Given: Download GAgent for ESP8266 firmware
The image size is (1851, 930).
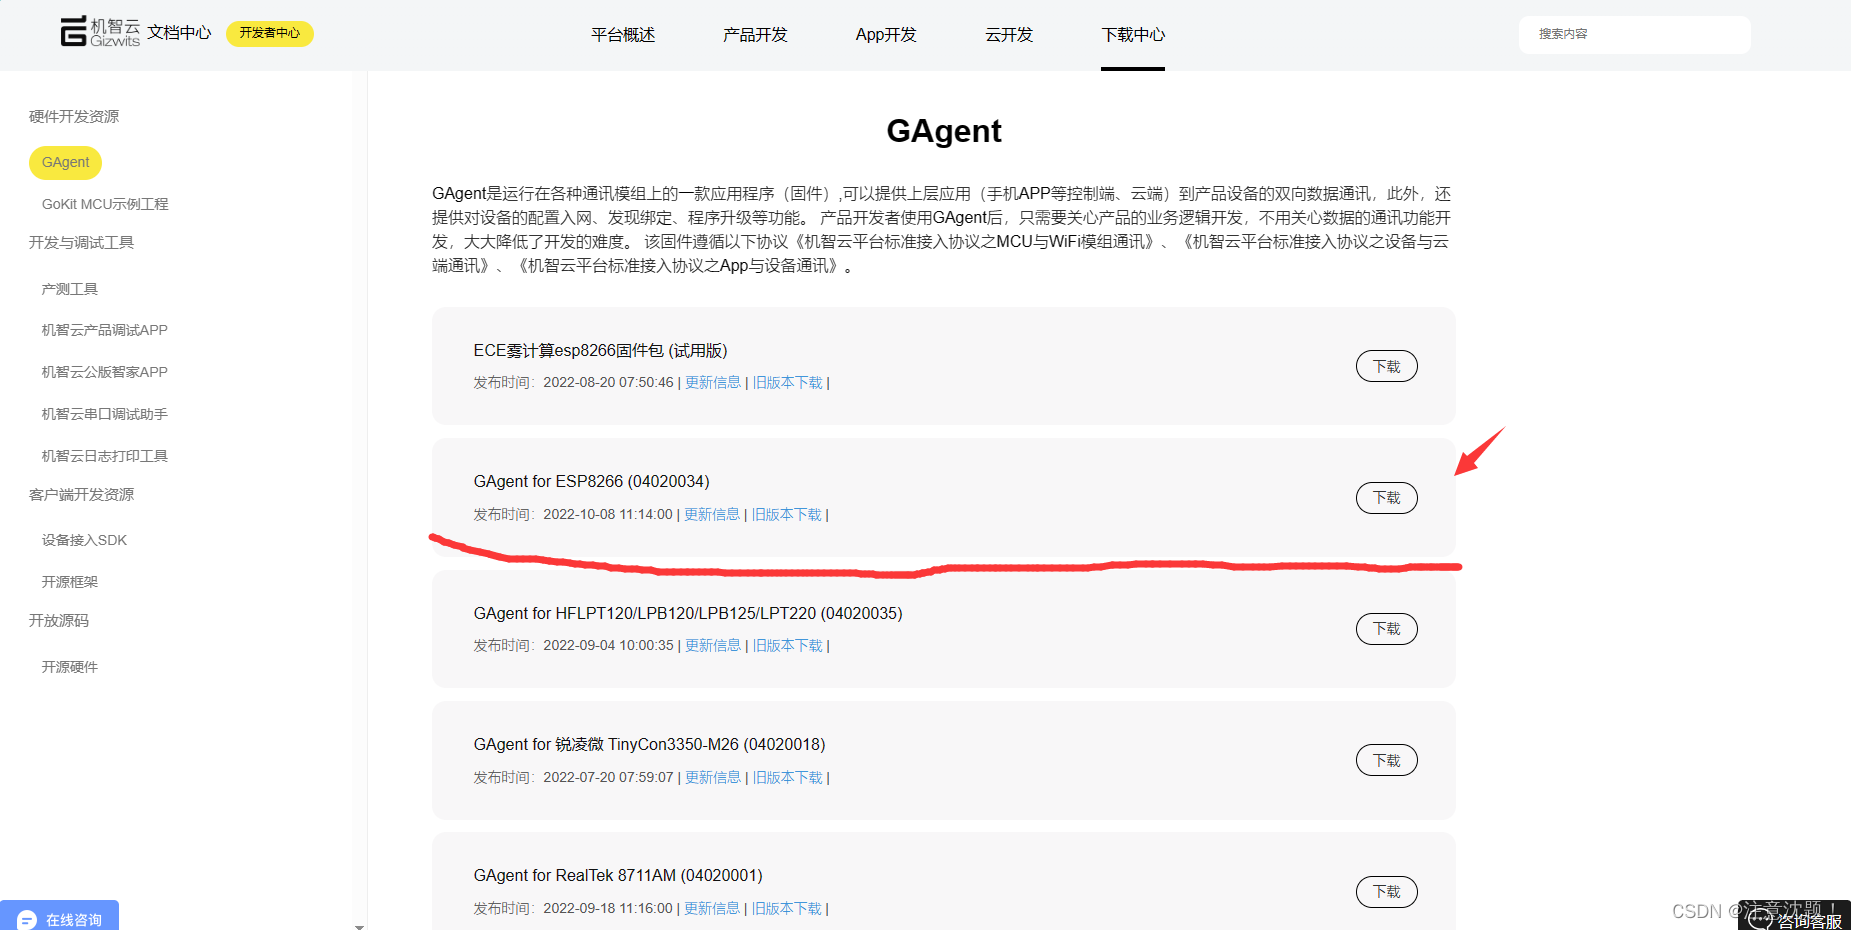Looking at the screenshot, I should pos(1386,497).
